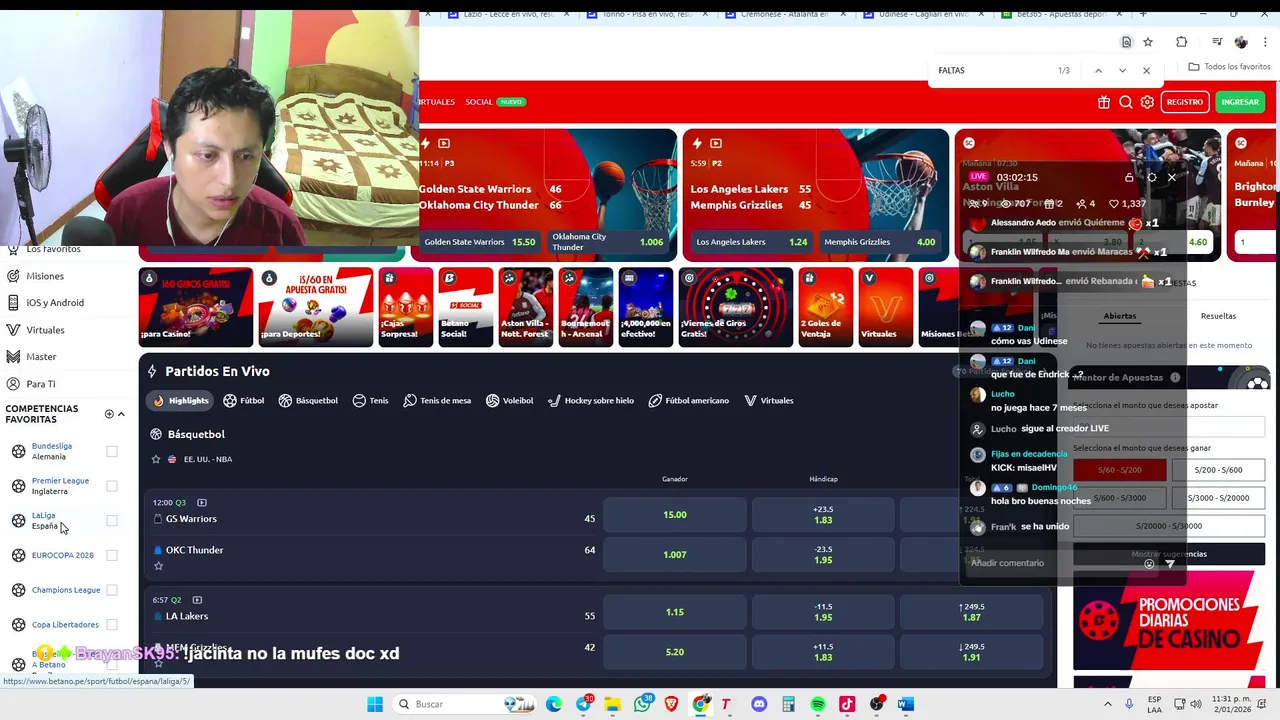
Task: Open the Aston Villa - Nott. Forest promo tile
Action: click(525, 307)
